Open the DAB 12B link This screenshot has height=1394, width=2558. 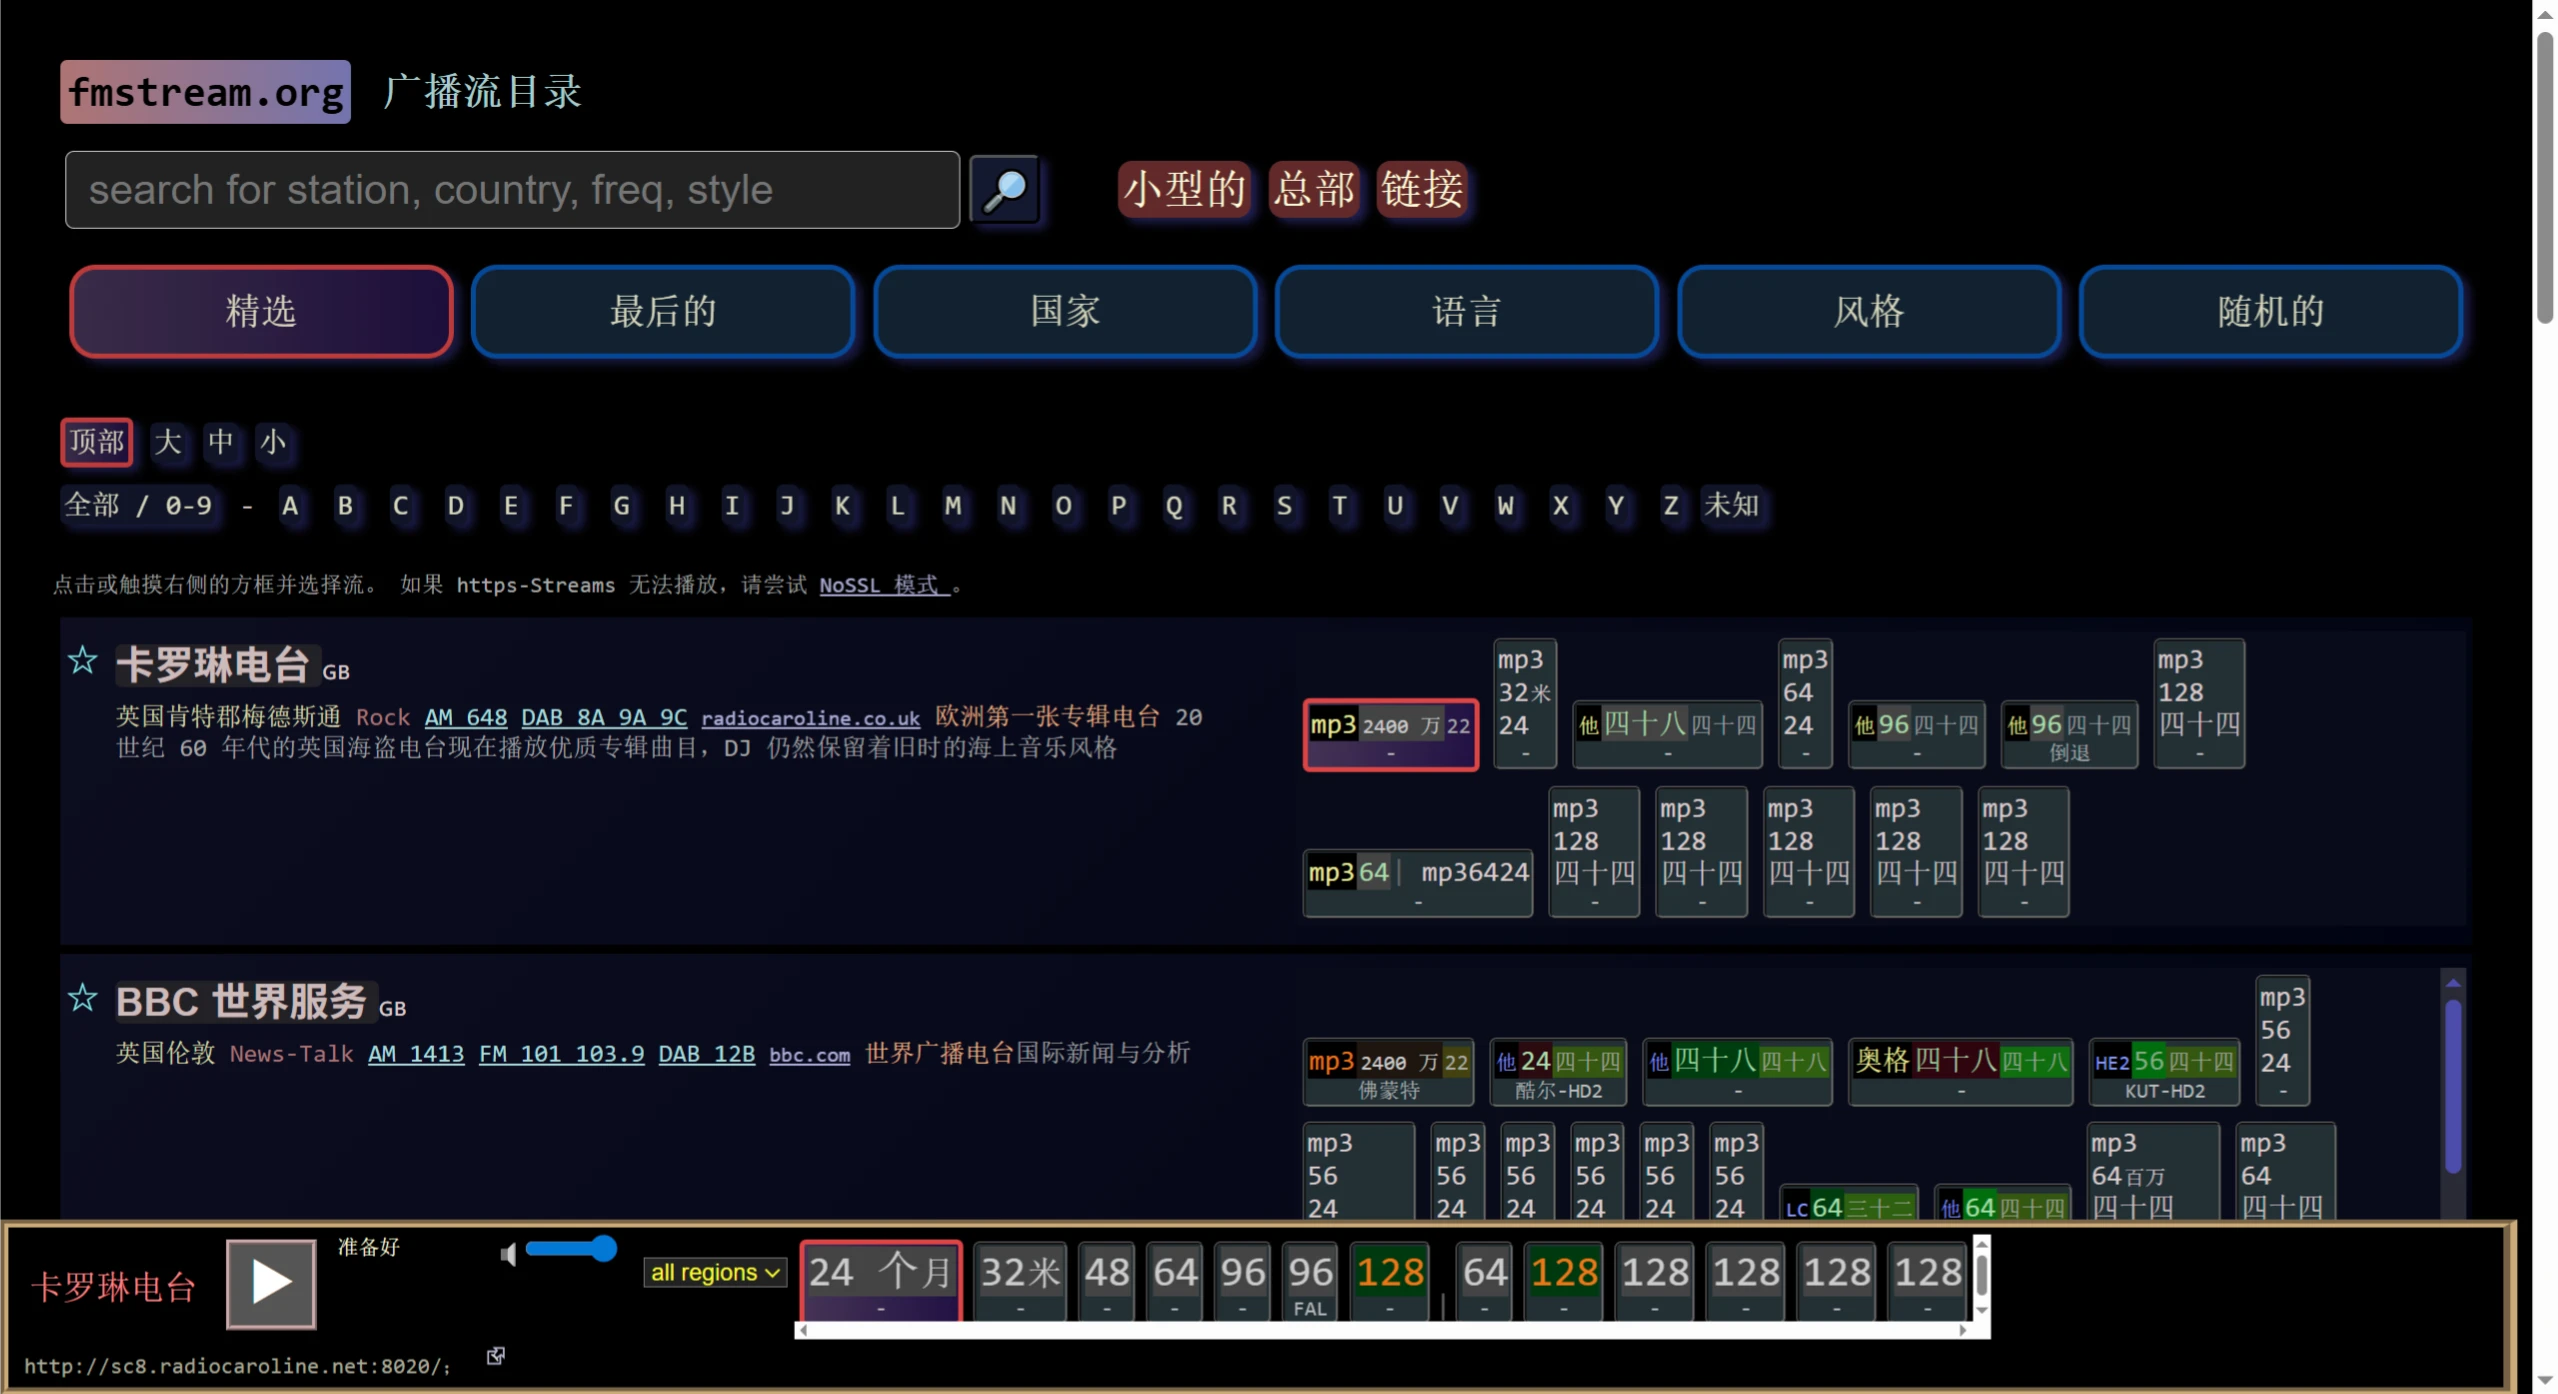tap(706, 1054)
